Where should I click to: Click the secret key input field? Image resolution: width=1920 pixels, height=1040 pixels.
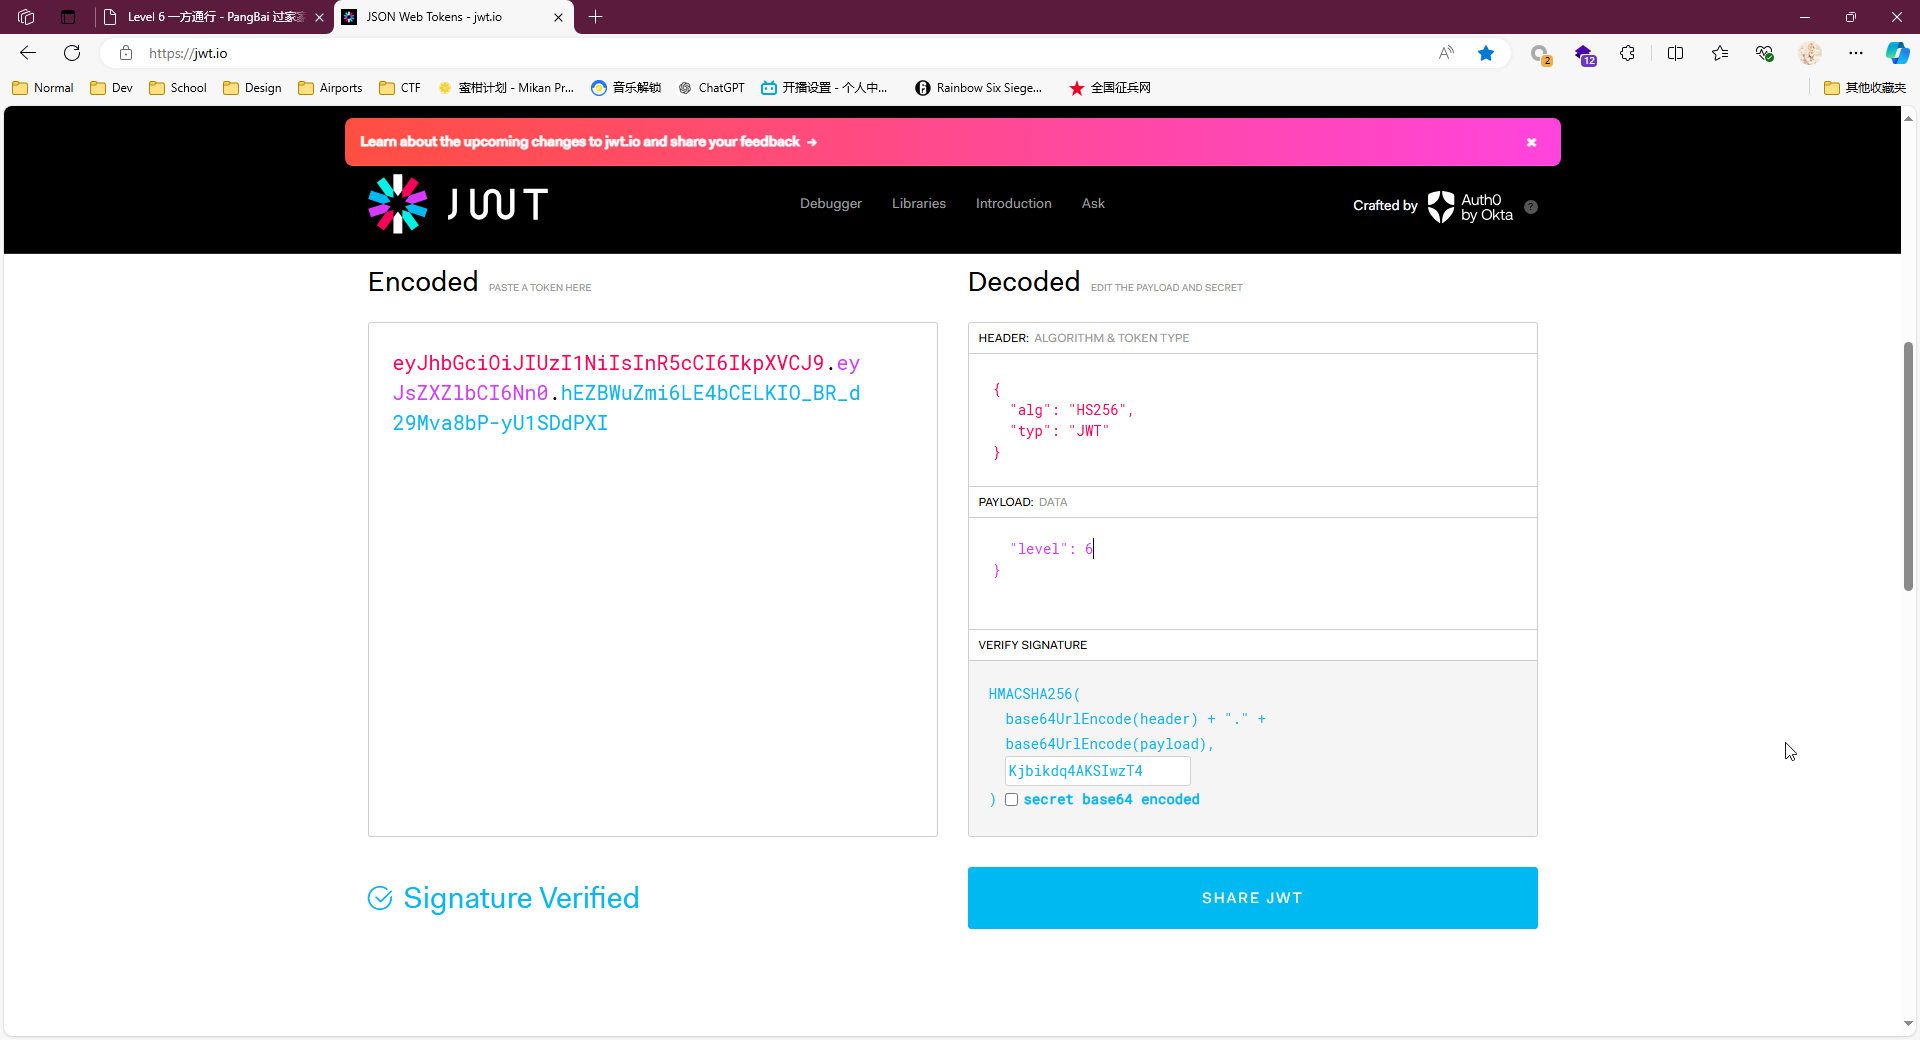1097,771
